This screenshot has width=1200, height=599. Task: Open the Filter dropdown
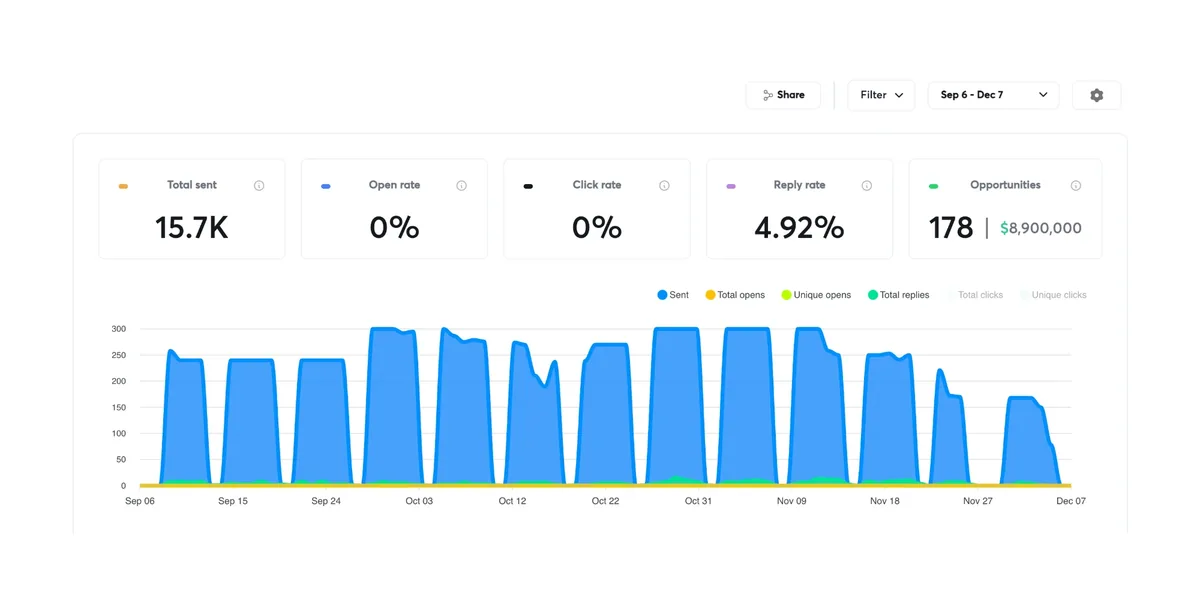click(x=881, y=95)
